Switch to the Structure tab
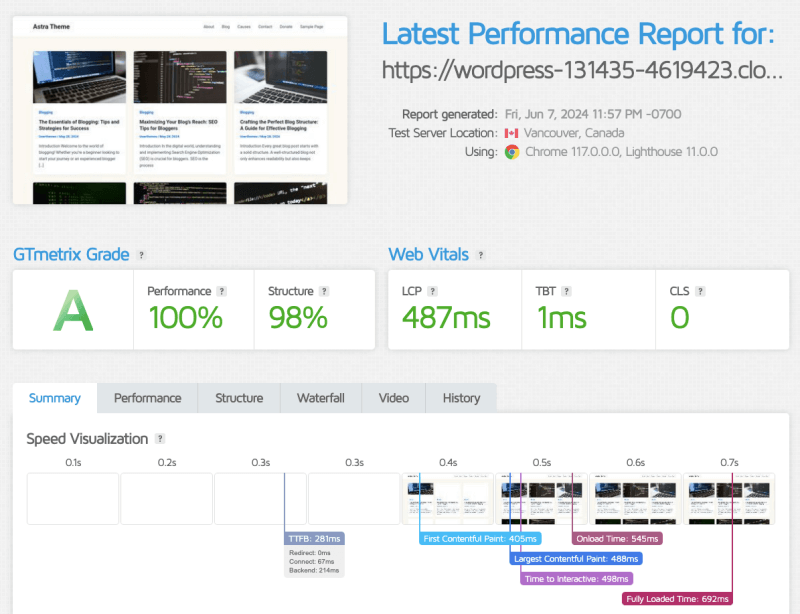Image resolution: width=800 pixels, height=614 pixels. [x=239, y=398]
